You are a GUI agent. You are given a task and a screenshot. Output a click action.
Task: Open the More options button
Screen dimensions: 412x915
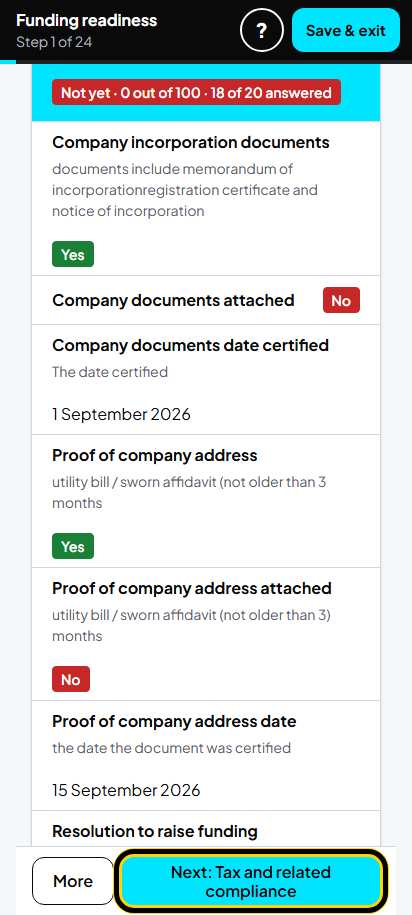[73, 881]
